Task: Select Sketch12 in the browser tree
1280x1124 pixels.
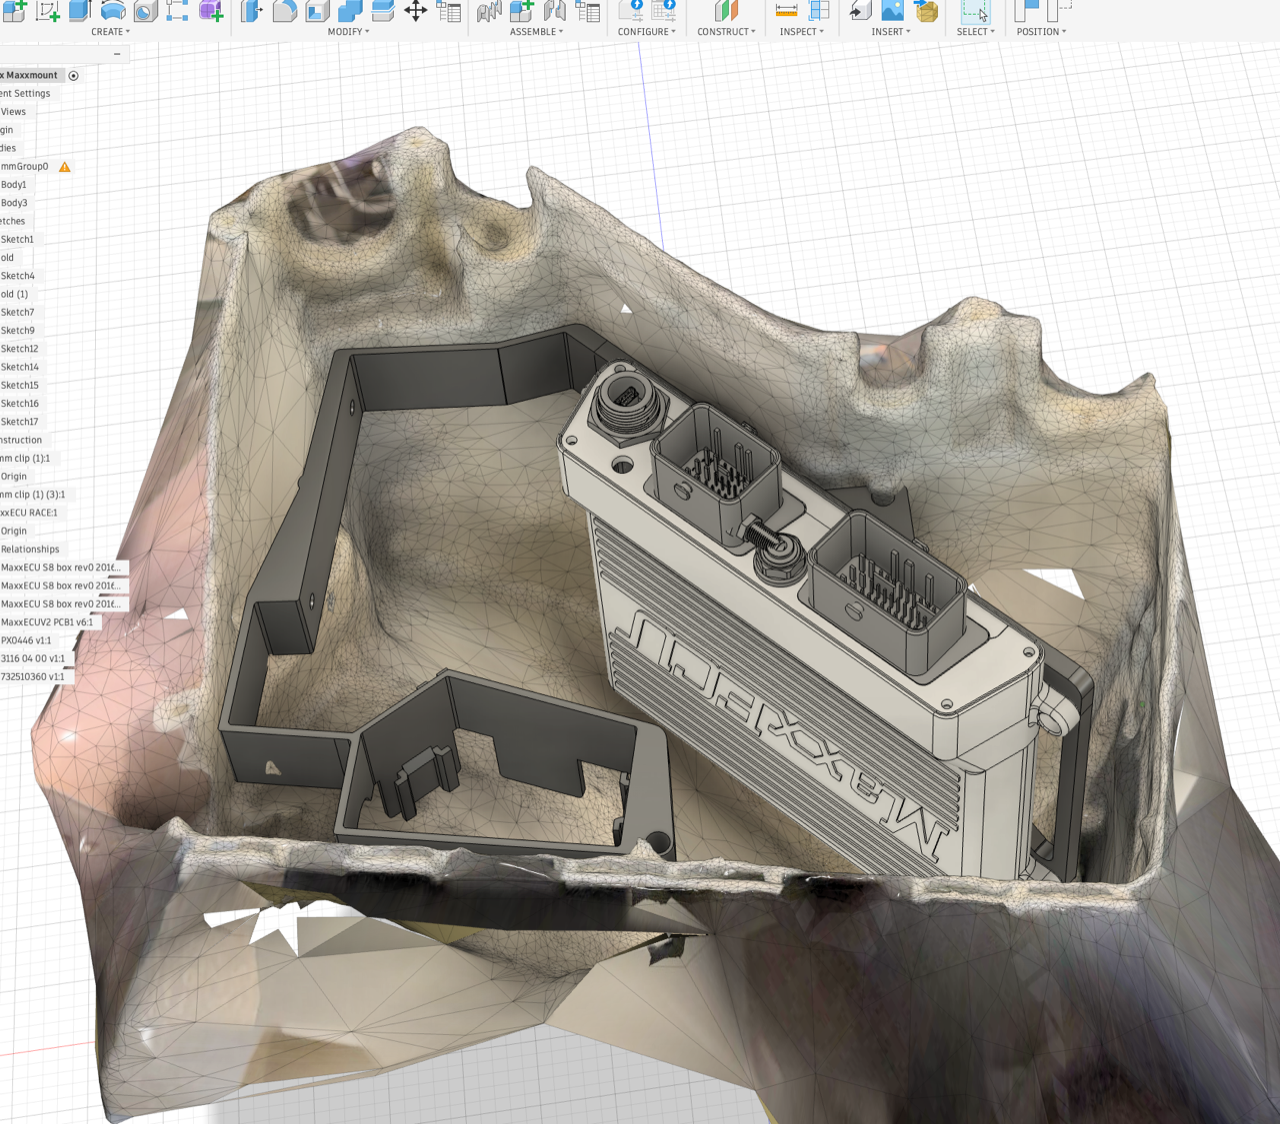Action: click(19, 349)
